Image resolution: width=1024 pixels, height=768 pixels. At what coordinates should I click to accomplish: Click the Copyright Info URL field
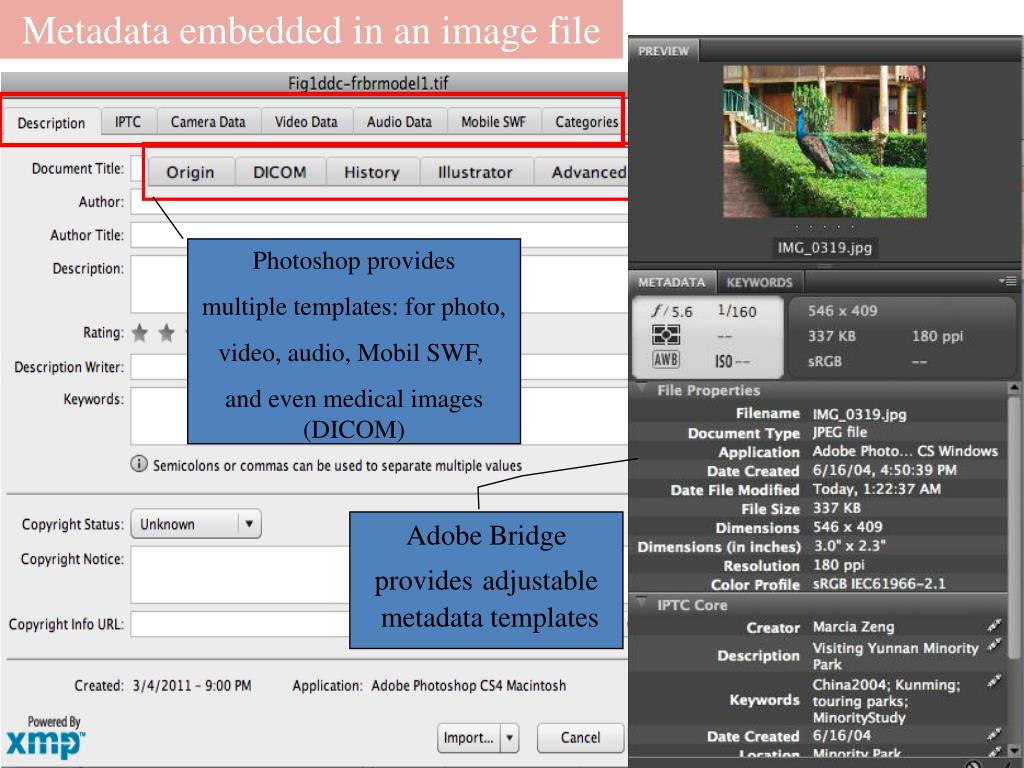pyautogui.click(x=240, y=624)
